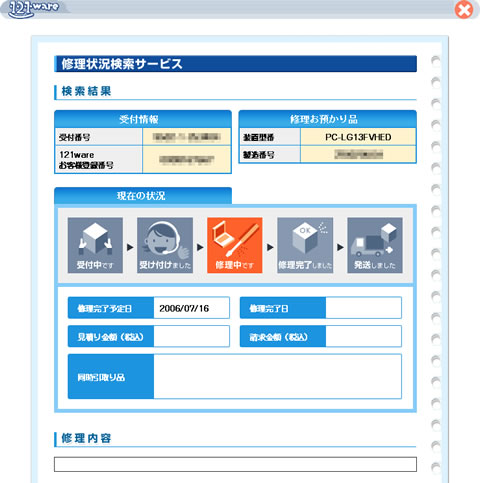The height and width of the screenshot is (483, 480).
Task: Click the 同時引取り品 text area
Action: click(278, 377)
